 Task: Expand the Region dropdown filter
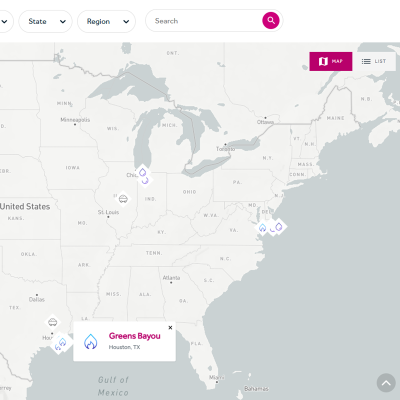tap(106, 21)
